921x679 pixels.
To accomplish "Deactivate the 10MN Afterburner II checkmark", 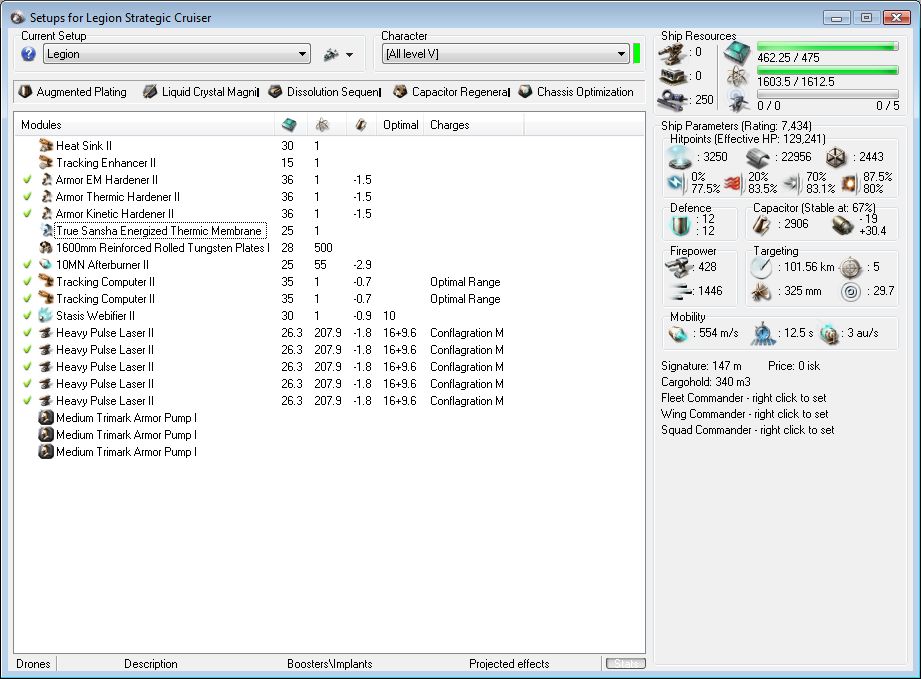I will click(27, 265).
